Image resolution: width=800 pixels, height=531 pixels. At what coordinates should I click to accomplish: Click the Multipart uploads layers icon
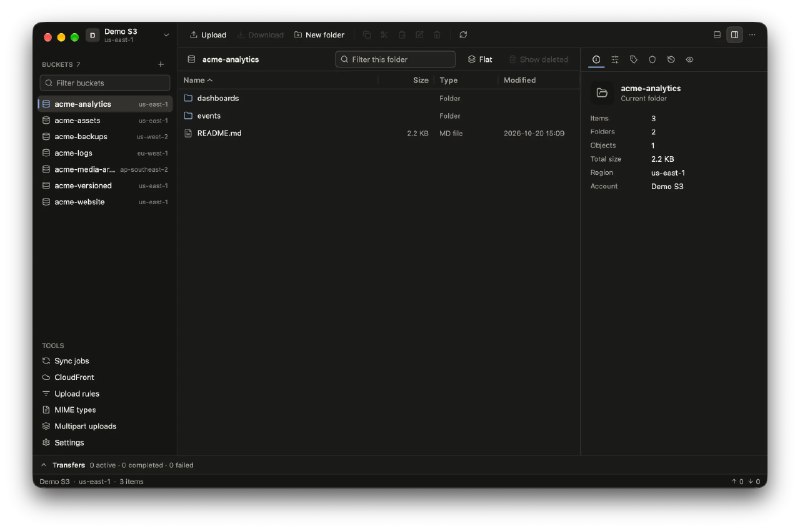46,426
